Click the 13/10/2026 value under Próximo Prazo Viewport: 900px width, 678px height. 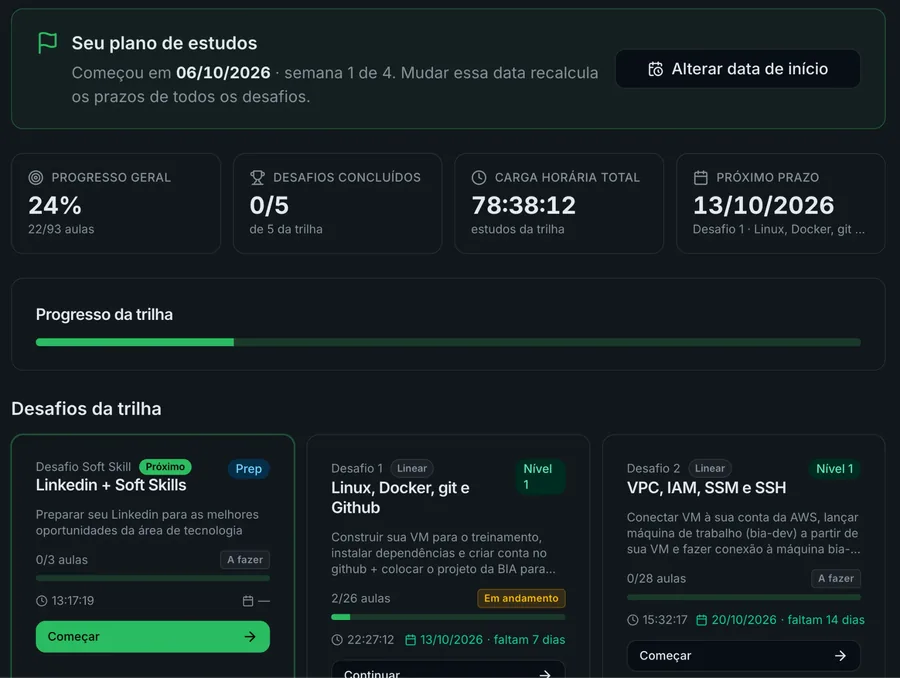tap(764, 205)
